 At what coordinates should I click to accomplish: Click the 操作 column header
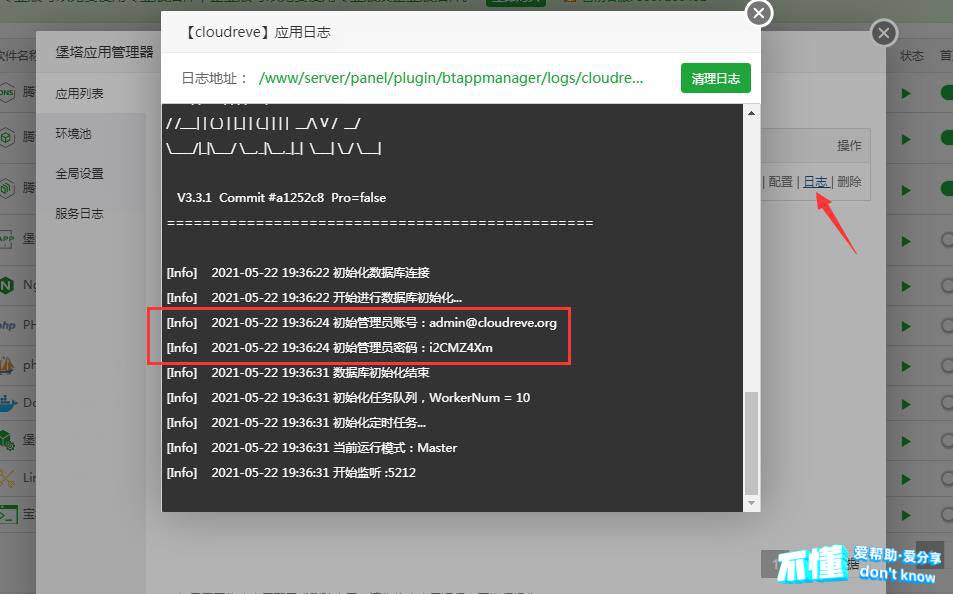[849, 145]
